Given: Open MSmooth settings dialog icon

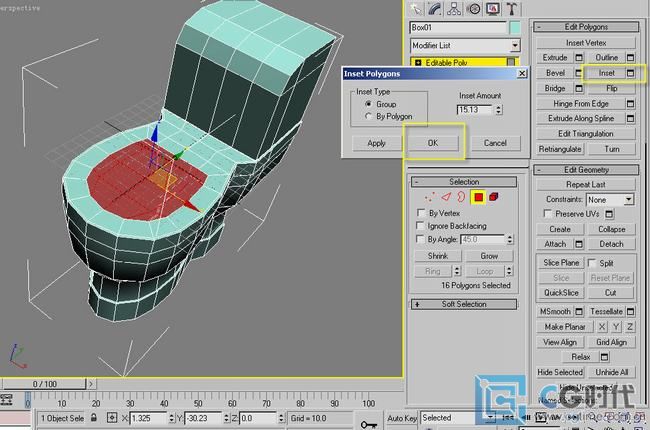Looking at the screenshot, I should [579, 311].
